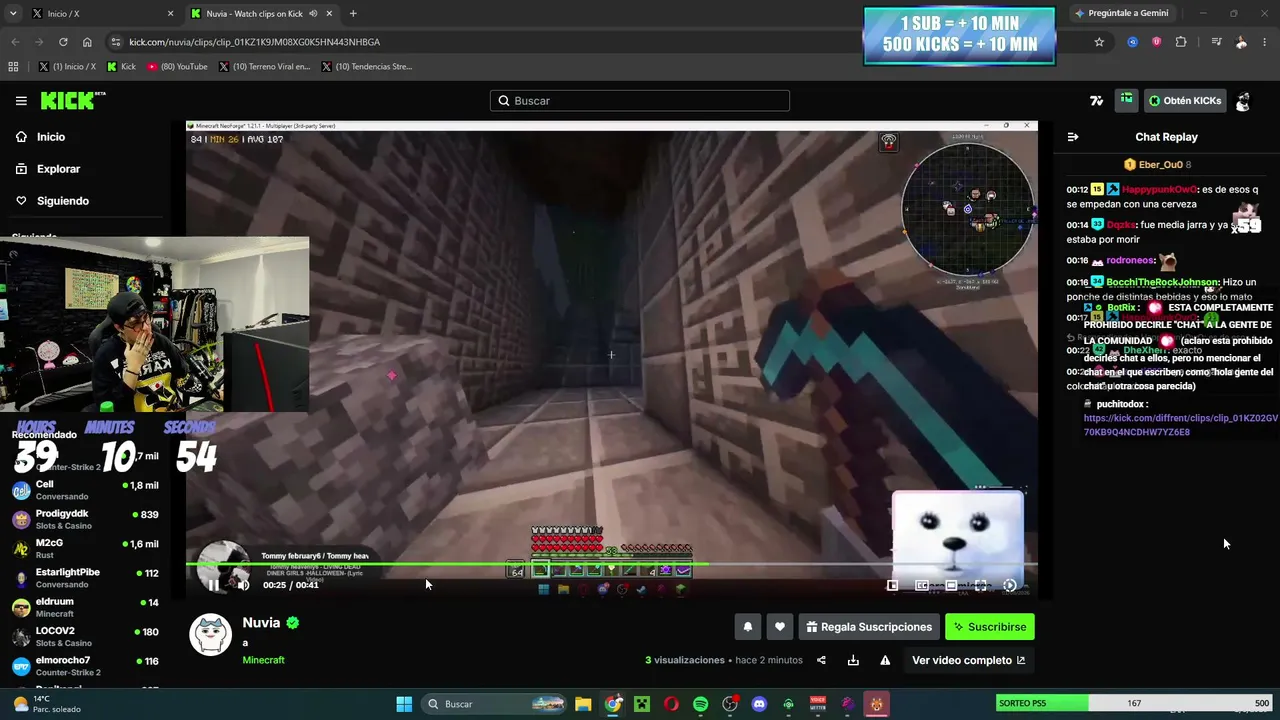
Task: Open the Minecraft launcher on taskbar
Action: (642, 704)
